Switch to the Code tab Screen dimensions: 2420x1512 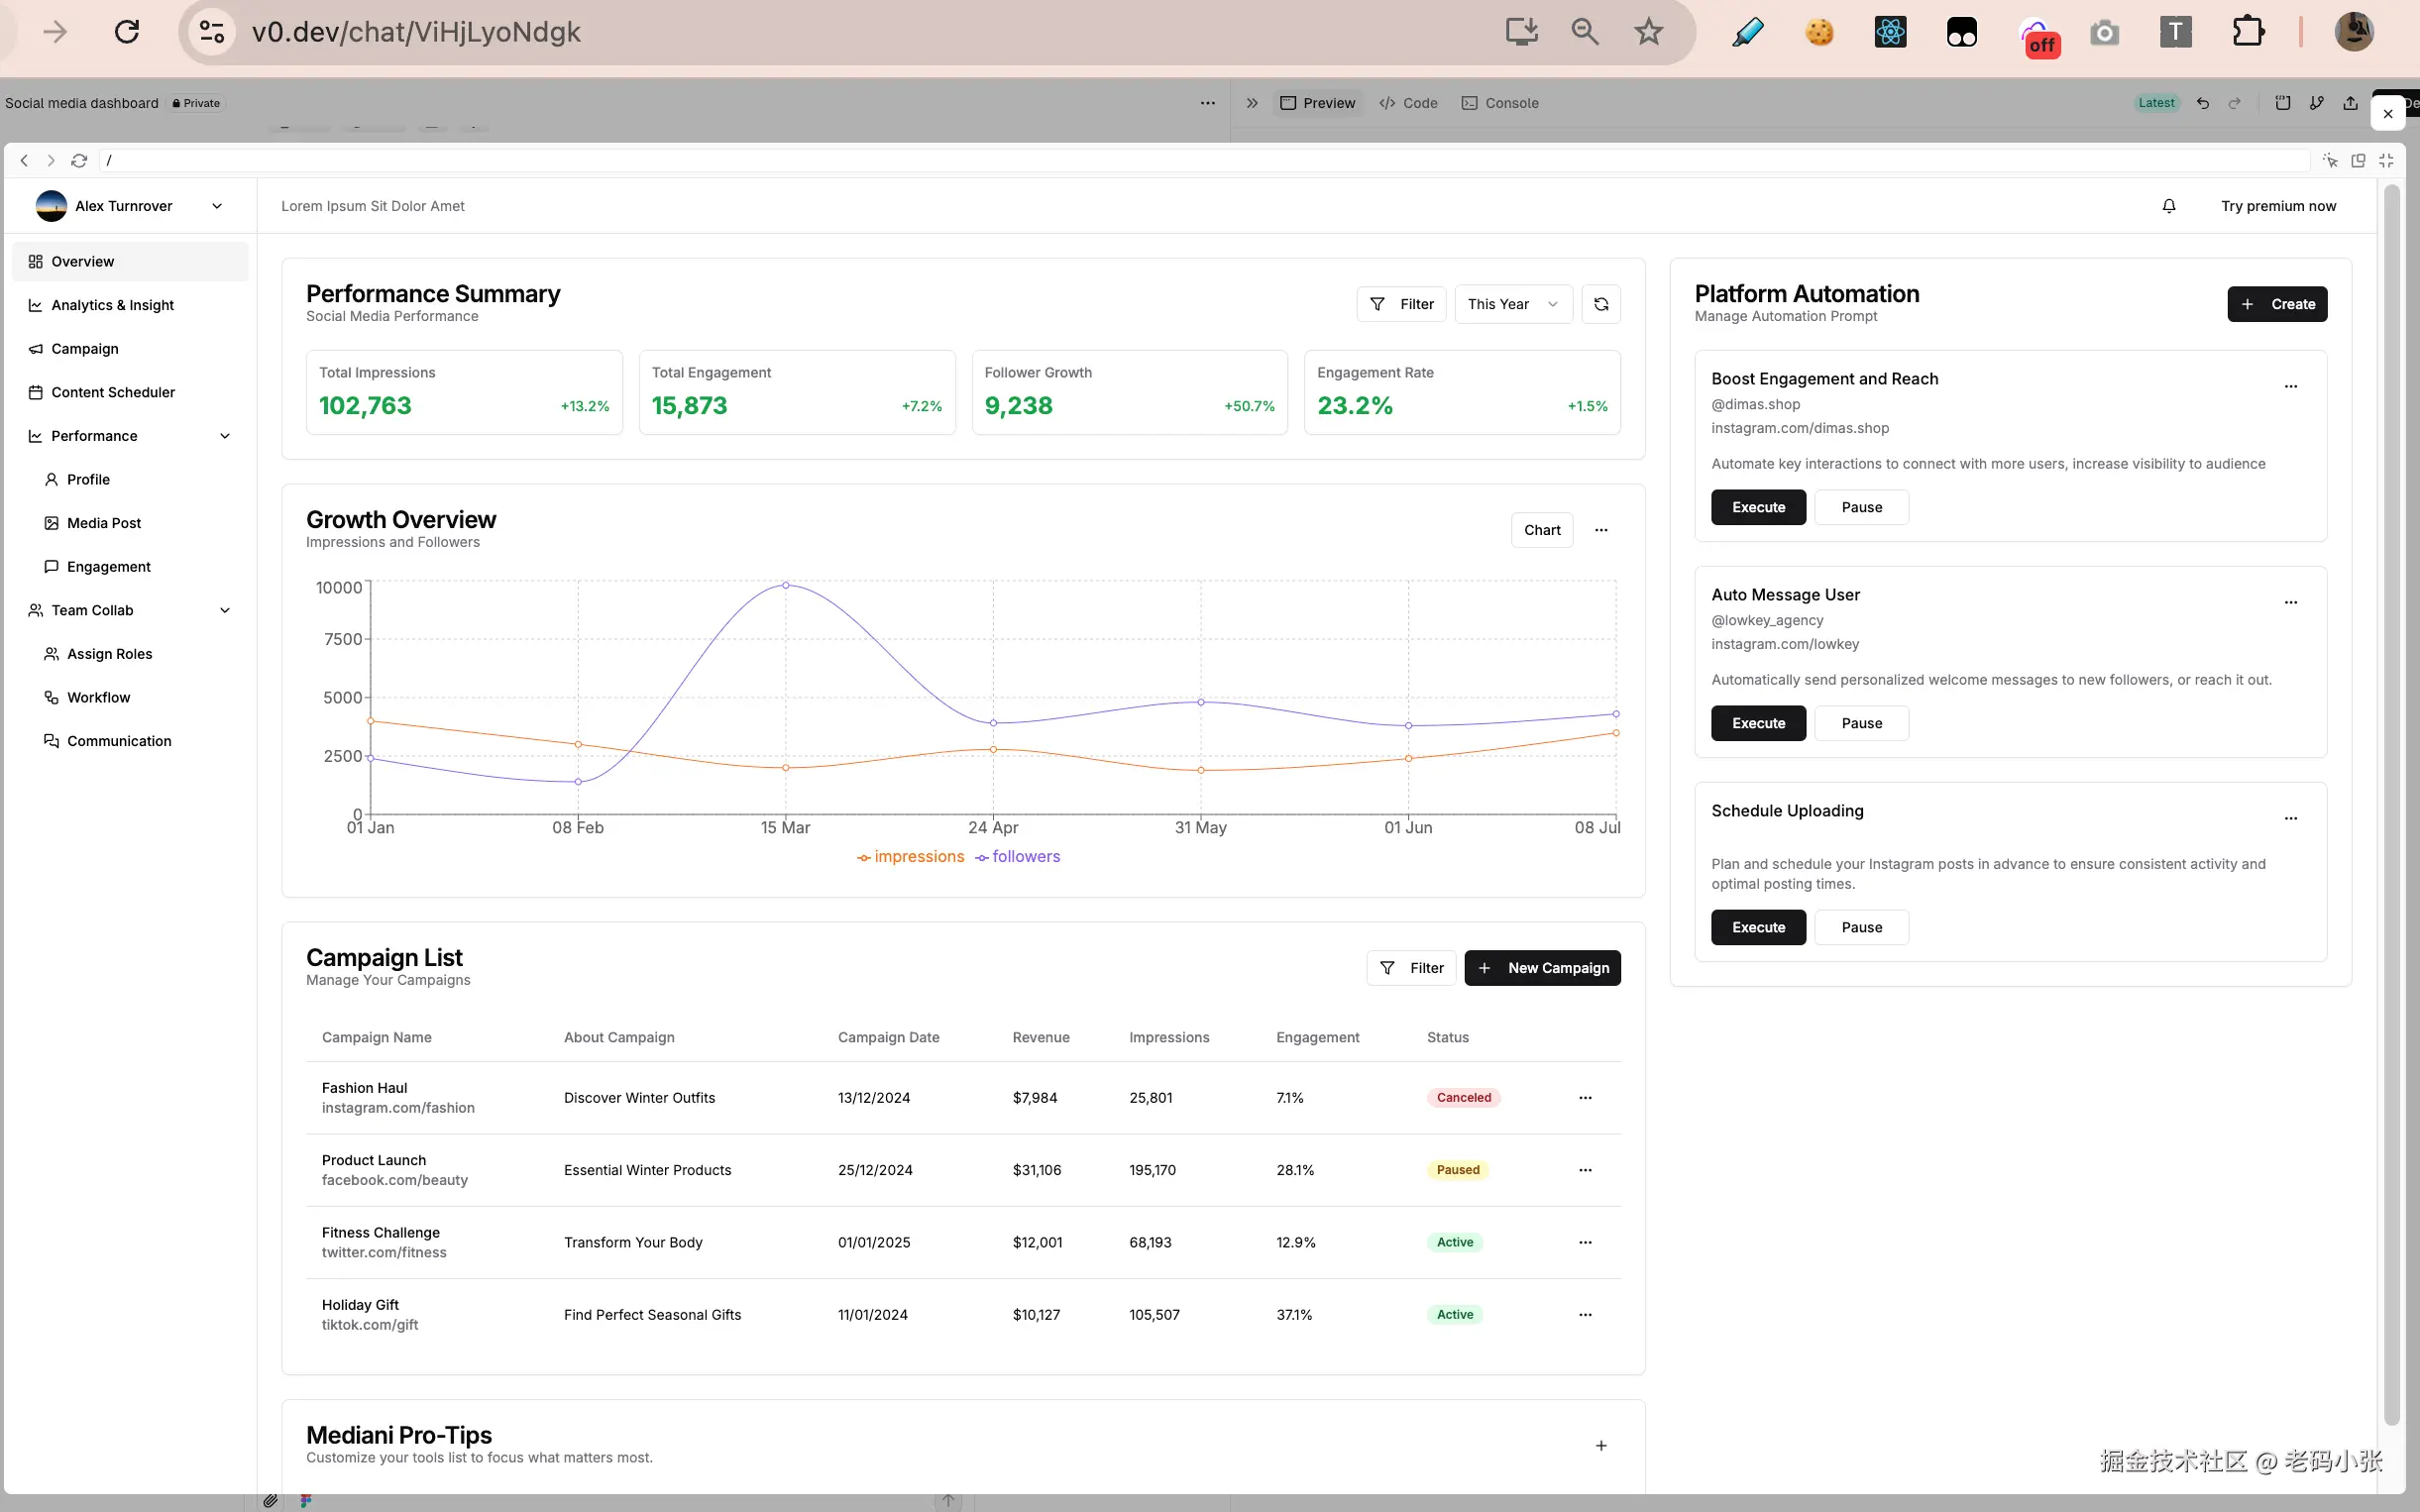(1408, 103)
